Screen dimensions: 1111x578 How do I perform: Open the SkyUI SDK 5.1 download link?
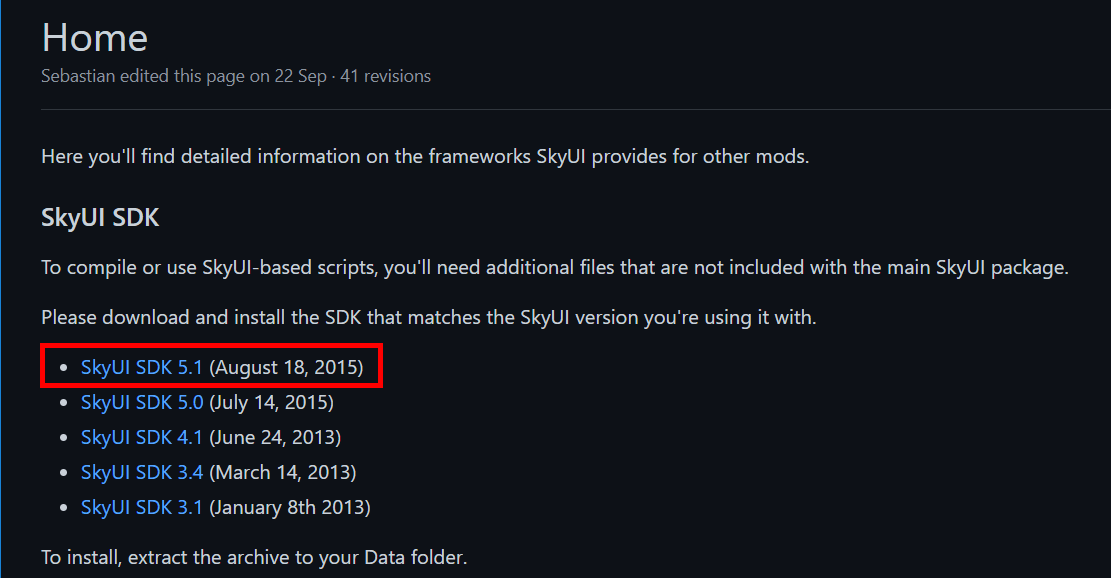(x=141, y=368)
